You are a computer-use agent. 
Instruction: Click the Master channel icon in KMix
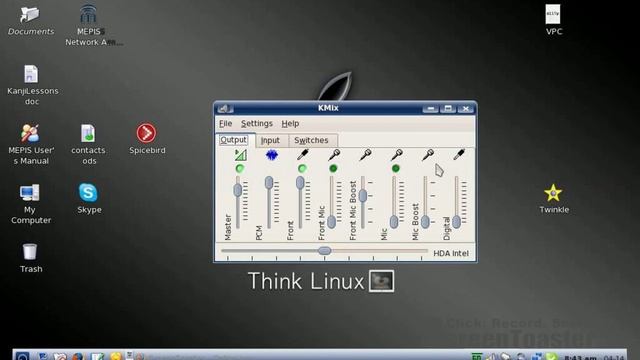pos(240,155)
